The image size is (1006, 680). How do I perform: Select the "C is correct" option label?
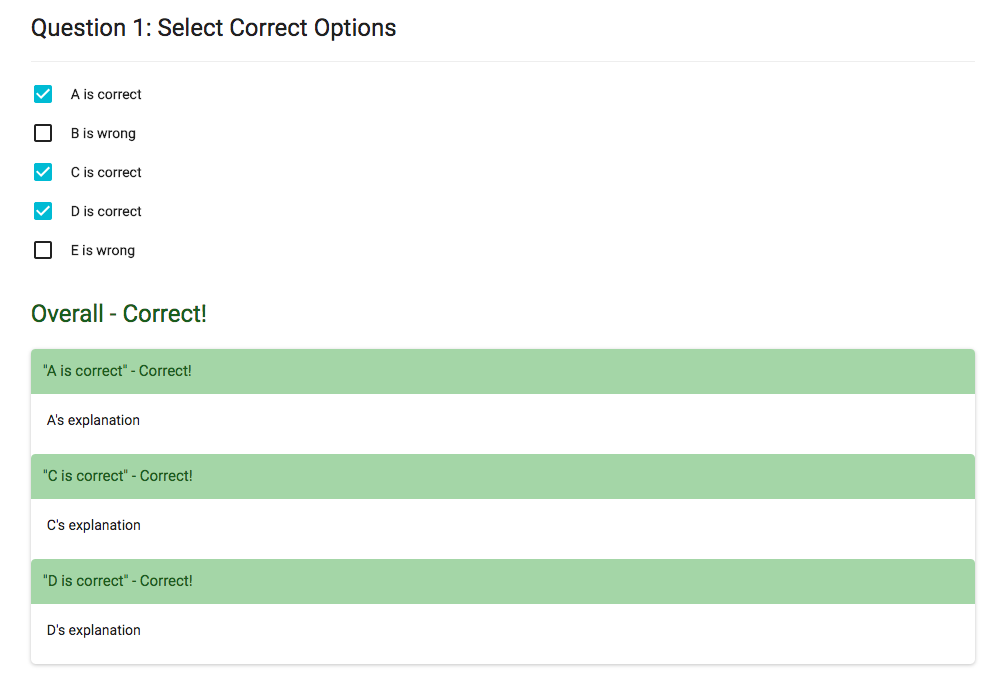pyautogui.click(x=105, y=172)
